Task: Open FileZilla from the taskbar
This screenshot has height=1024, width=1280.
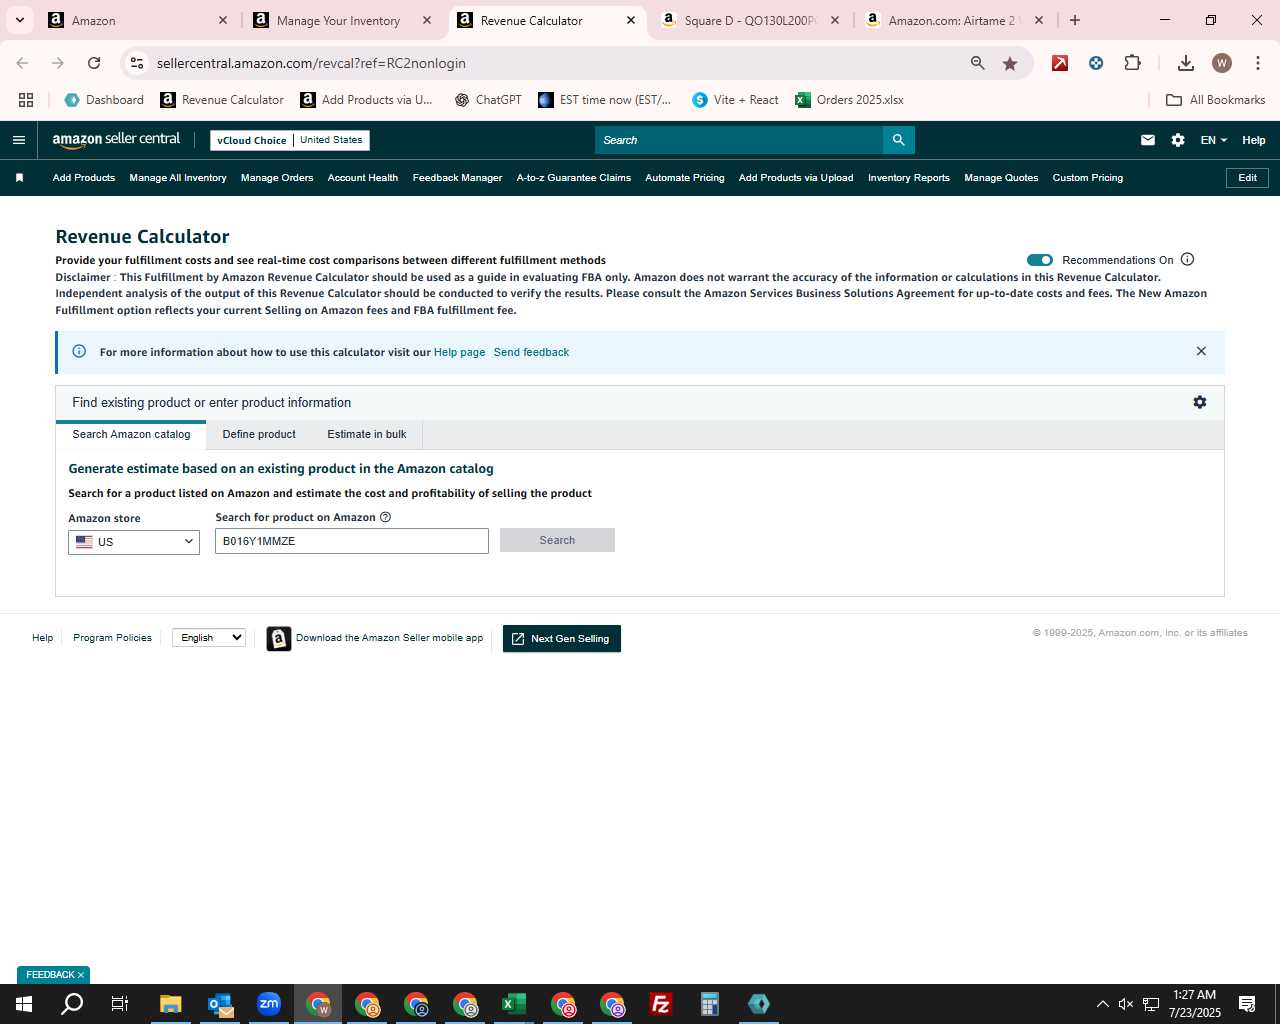Action: 661,1004
